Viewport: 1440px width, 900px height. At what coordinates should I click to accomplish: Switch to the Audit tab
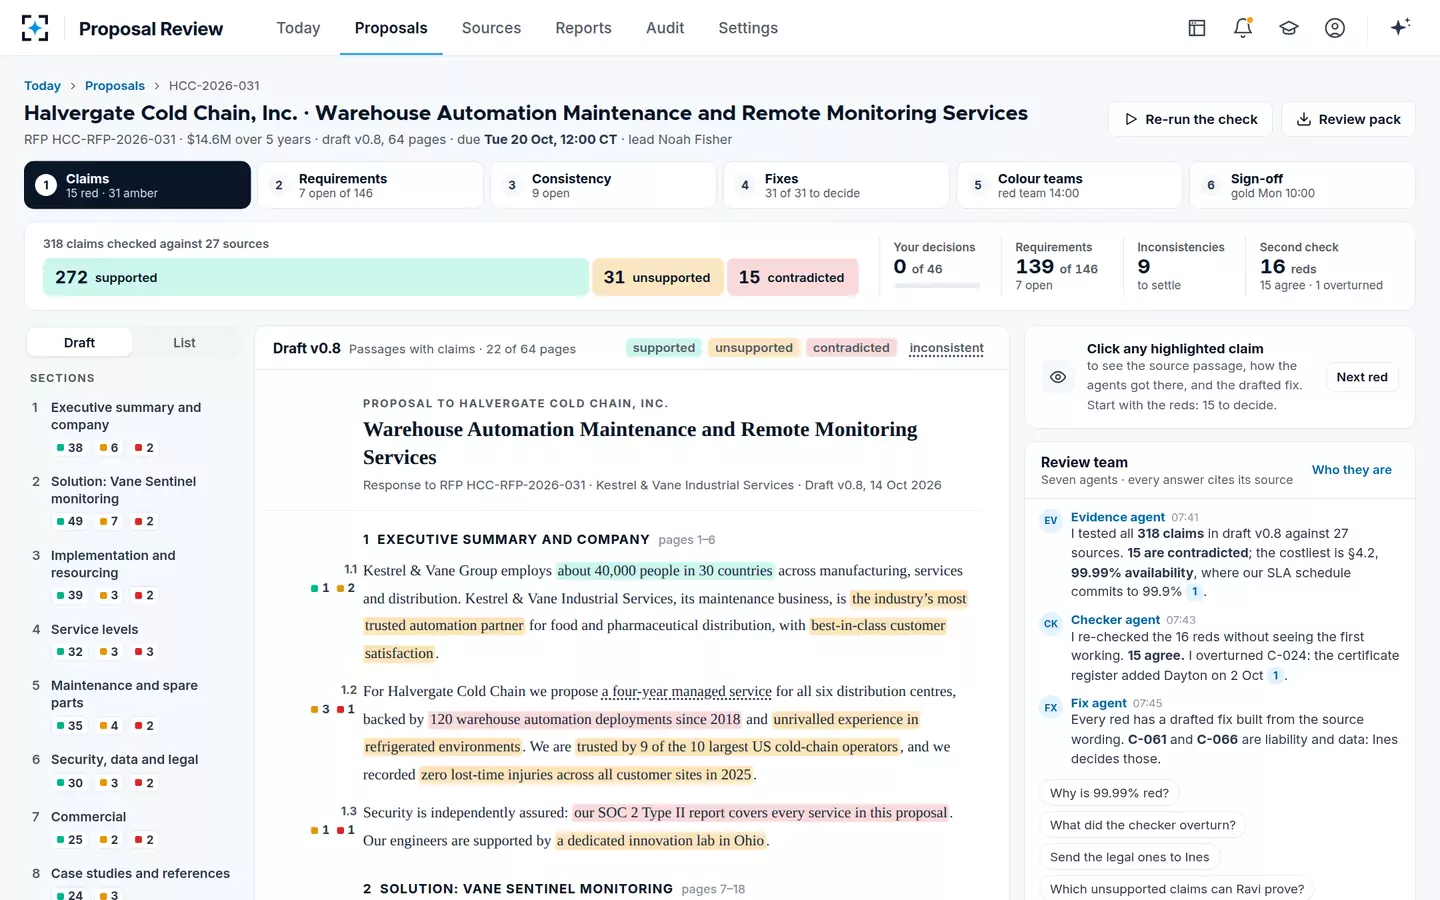(665, 28)
